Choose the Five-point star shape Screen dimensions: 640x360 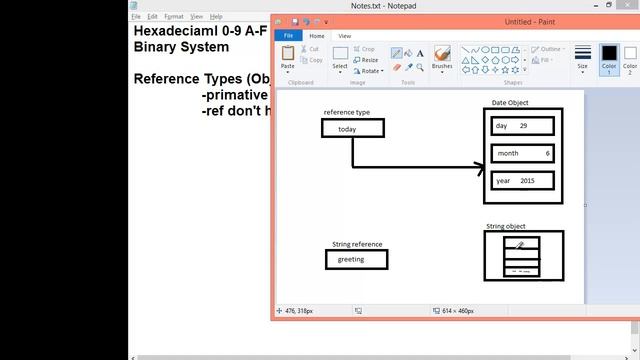point(505,70)
